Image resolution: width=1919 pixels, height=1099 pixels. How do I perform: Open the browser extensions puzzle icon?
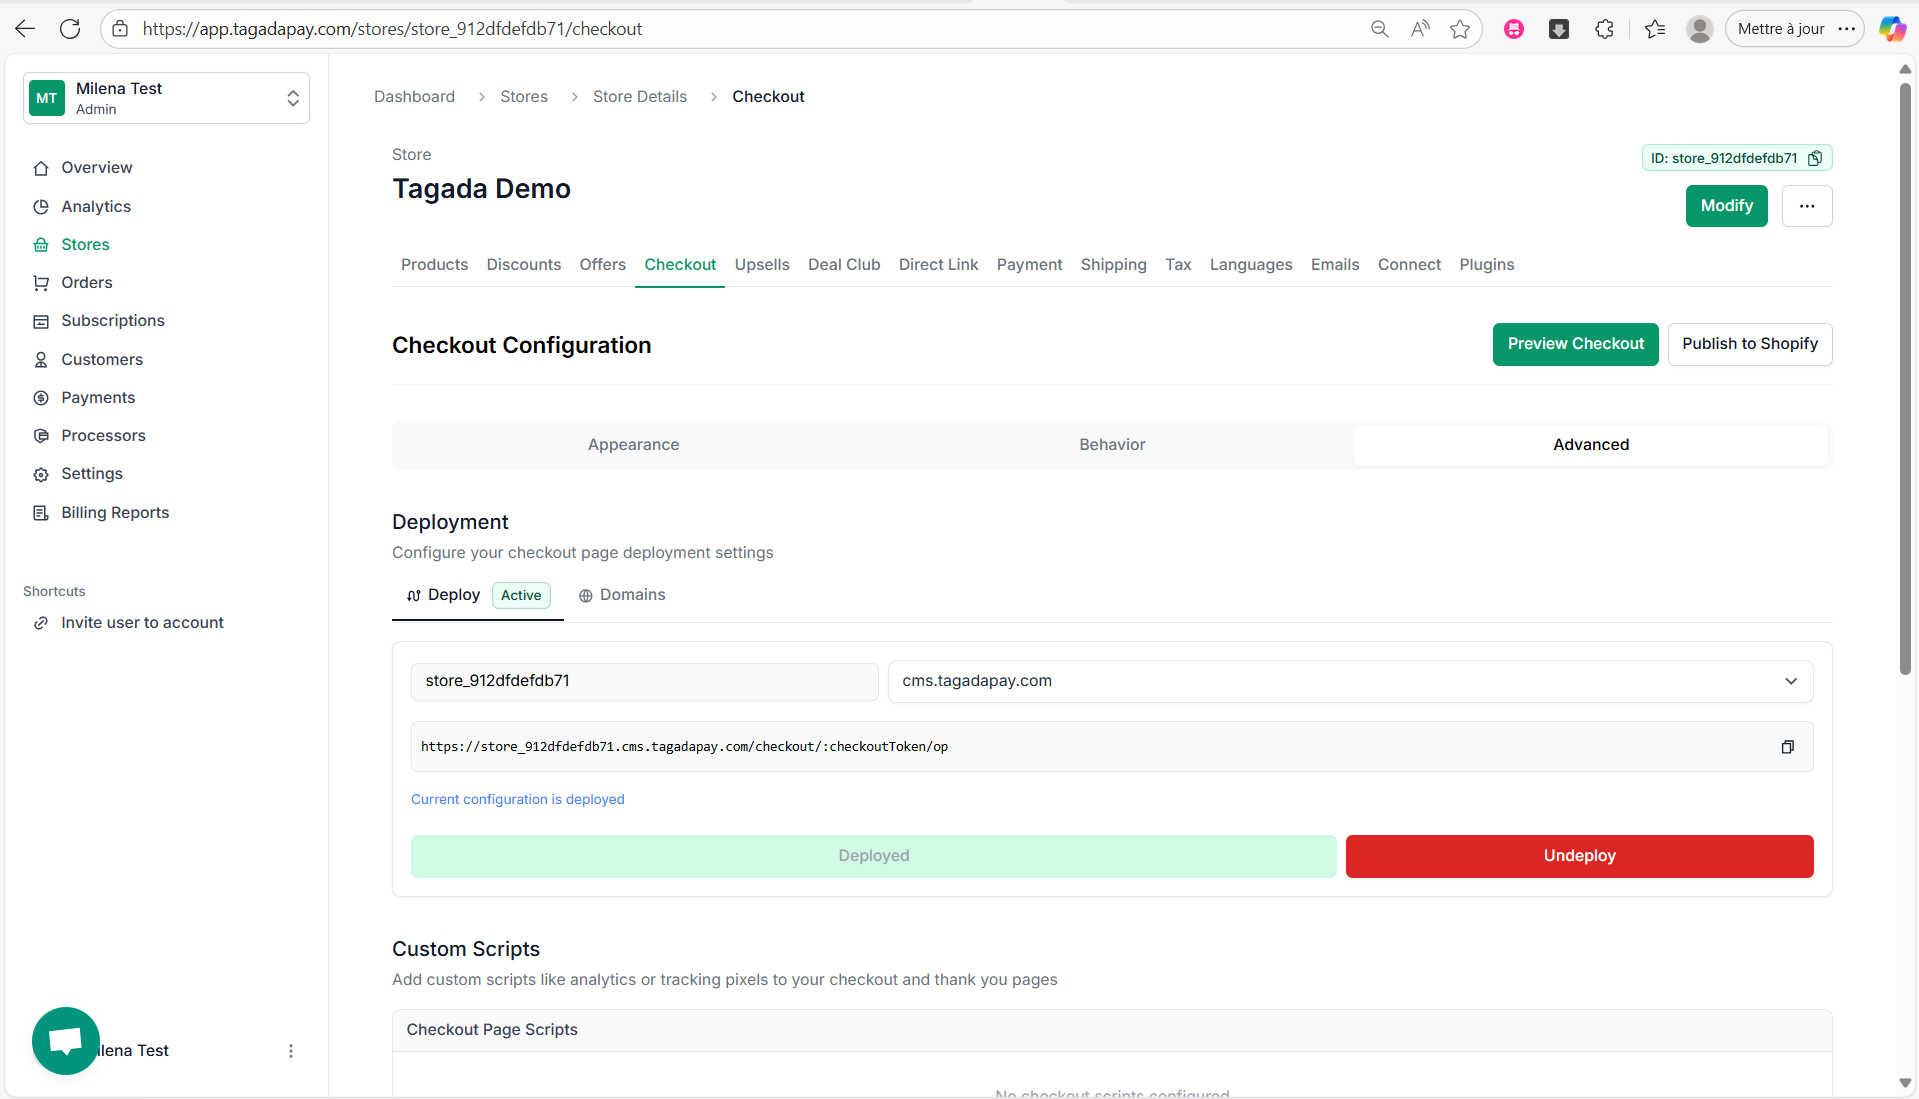pyautogui.click(x=1605, y=29)
